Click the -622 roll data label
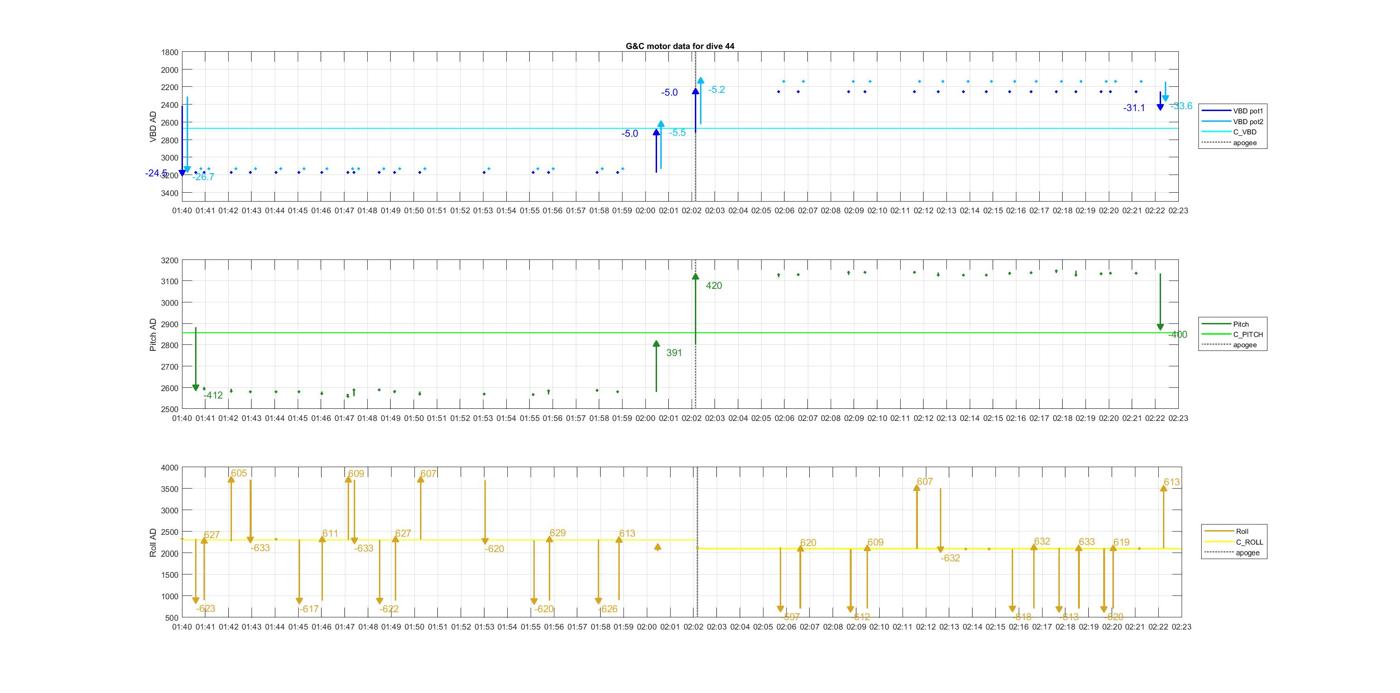 [x=389, y=609]
